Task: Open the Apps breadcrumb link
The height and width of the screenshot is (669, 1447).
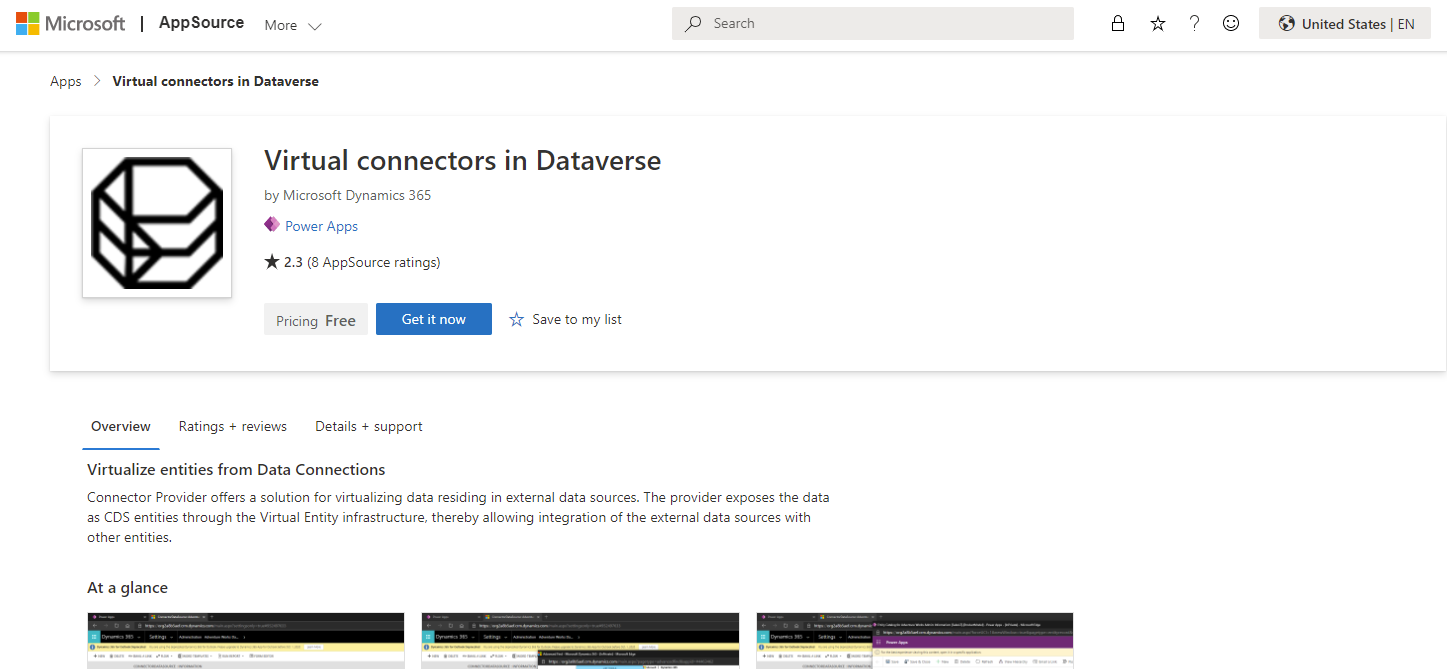Action: point(66,81)
